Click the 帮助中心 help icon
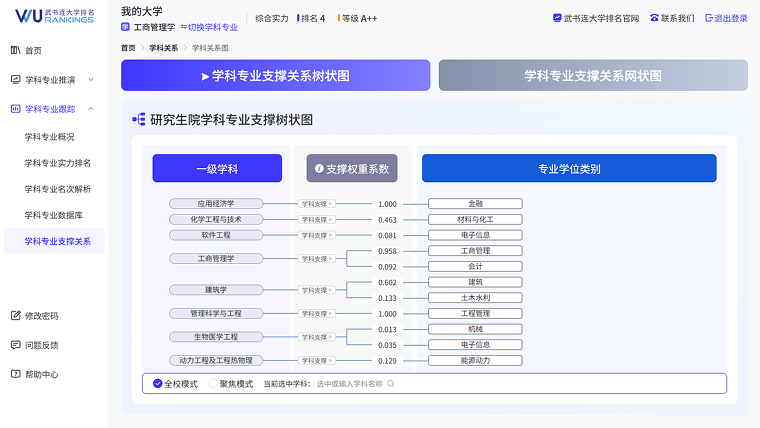 pyautogui.click(x=16, y=374)
